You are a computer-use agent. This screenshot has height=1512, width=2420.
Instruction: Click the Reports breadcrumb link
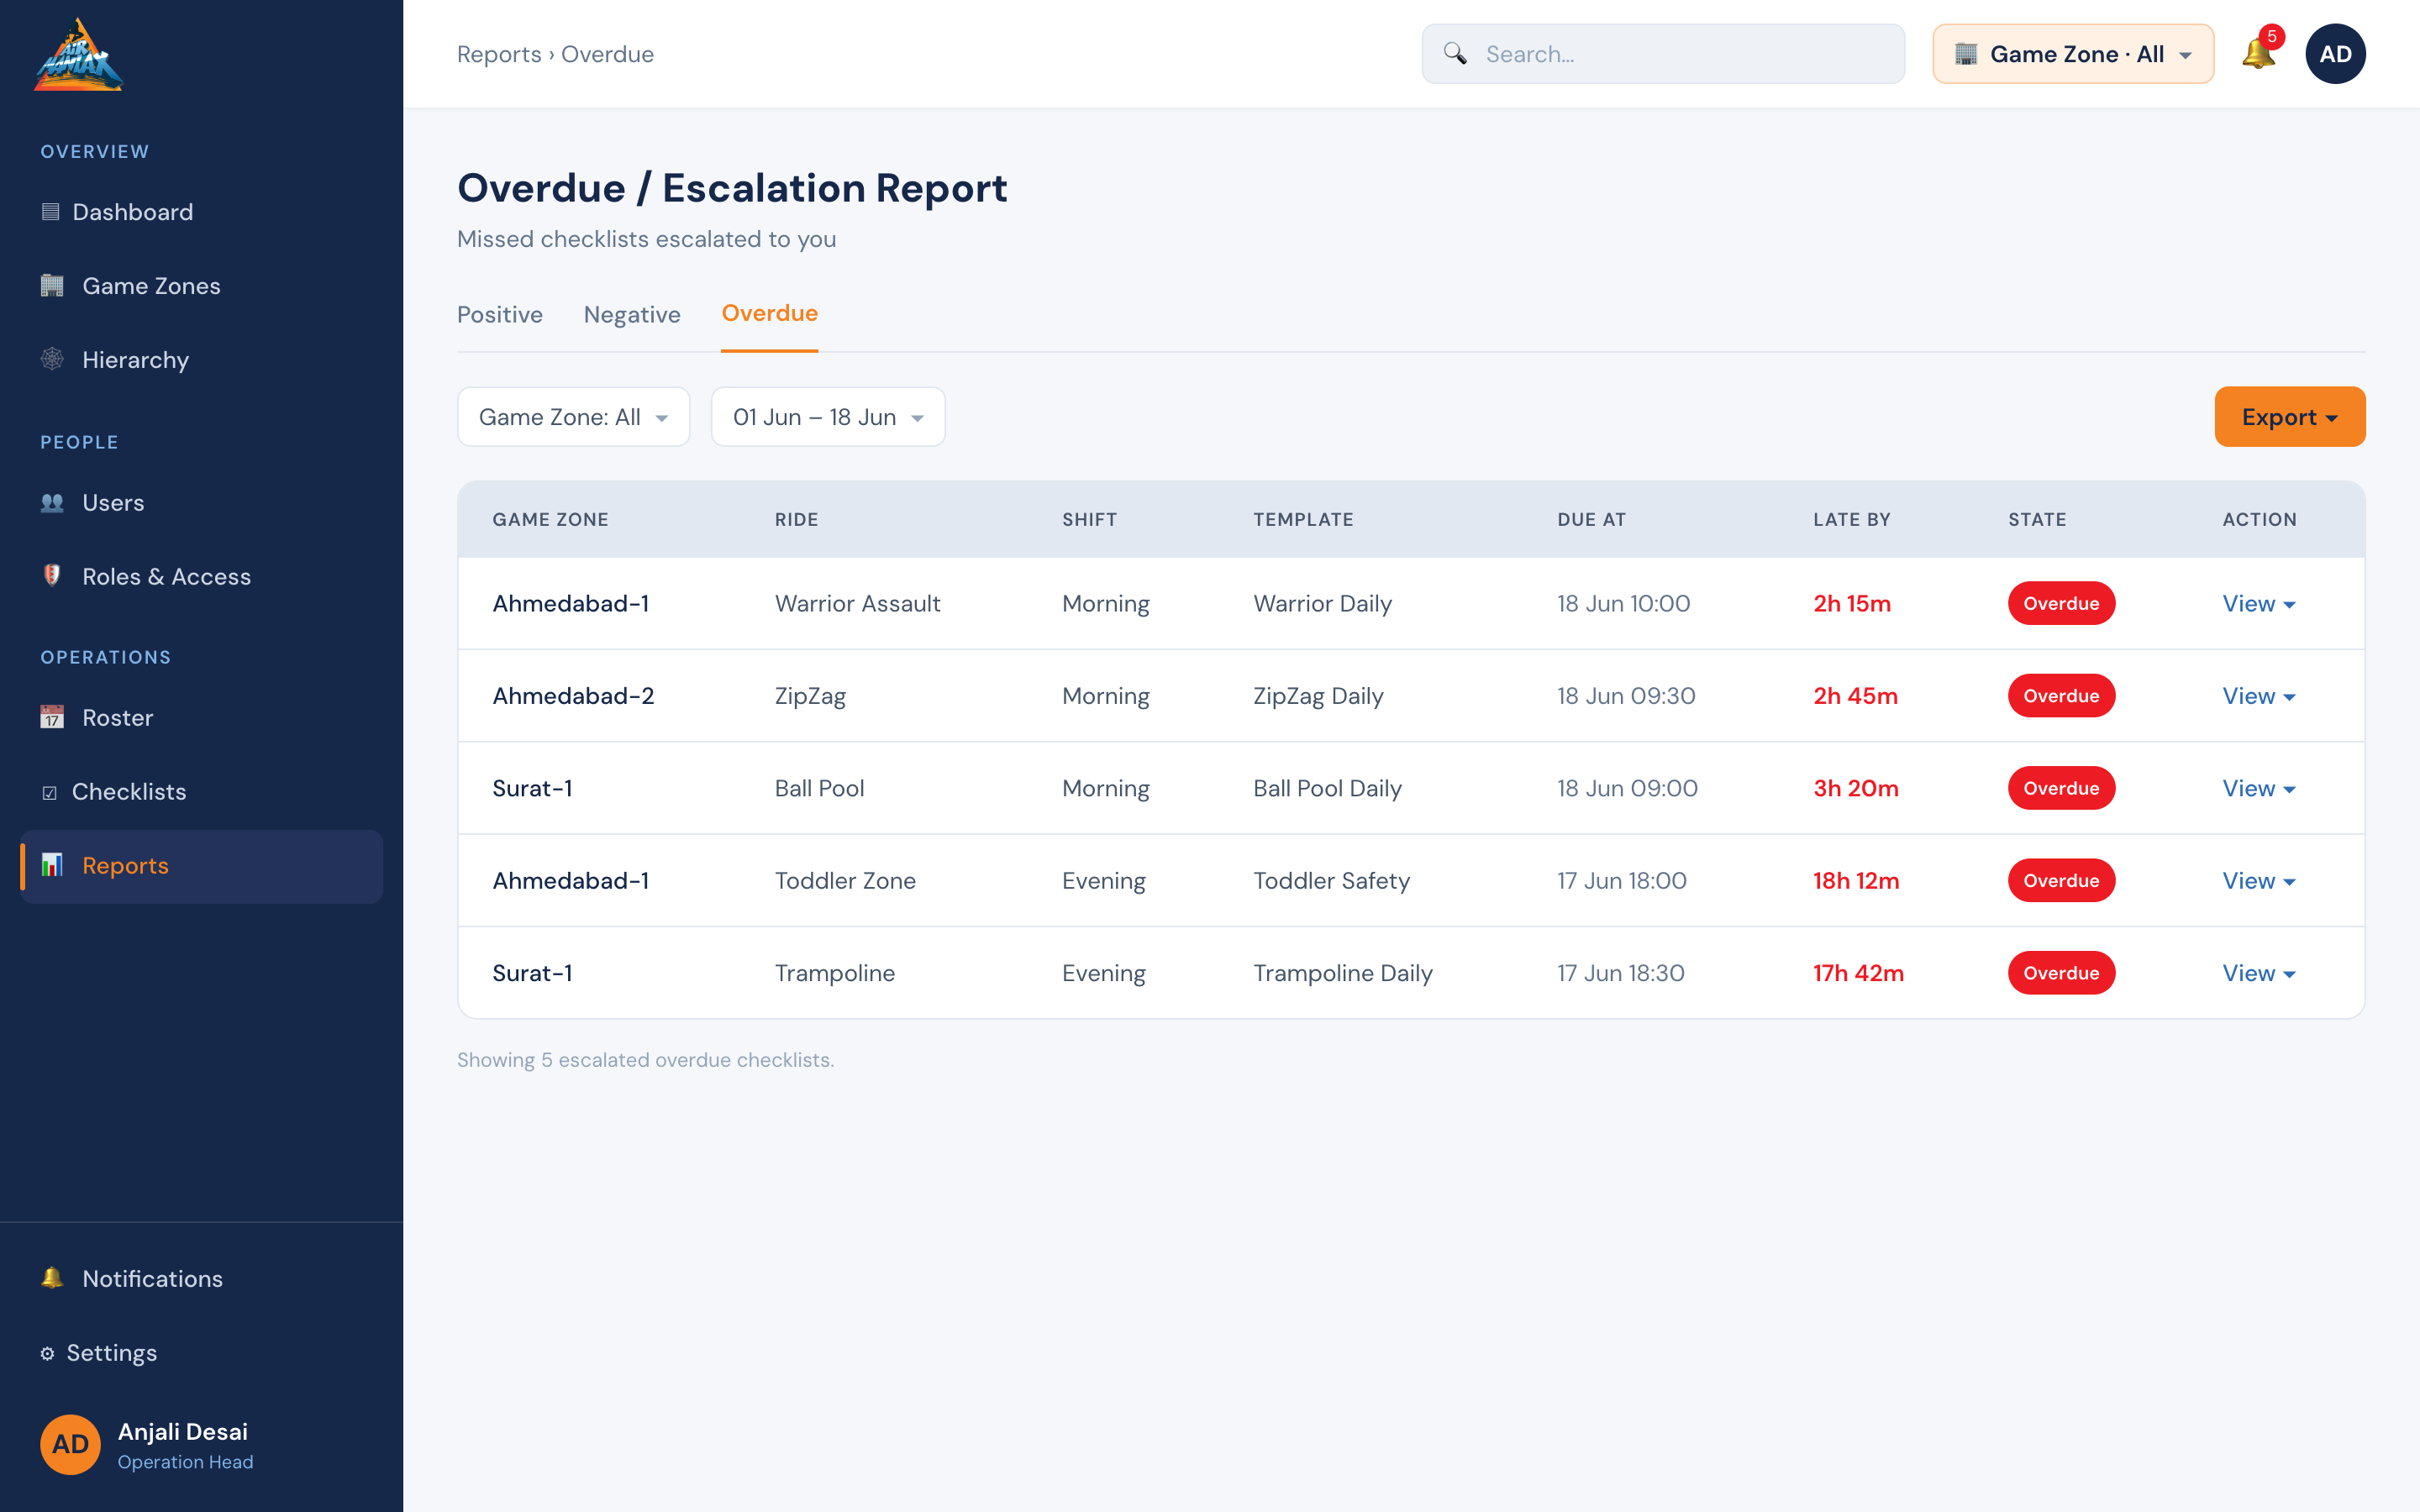499,54
